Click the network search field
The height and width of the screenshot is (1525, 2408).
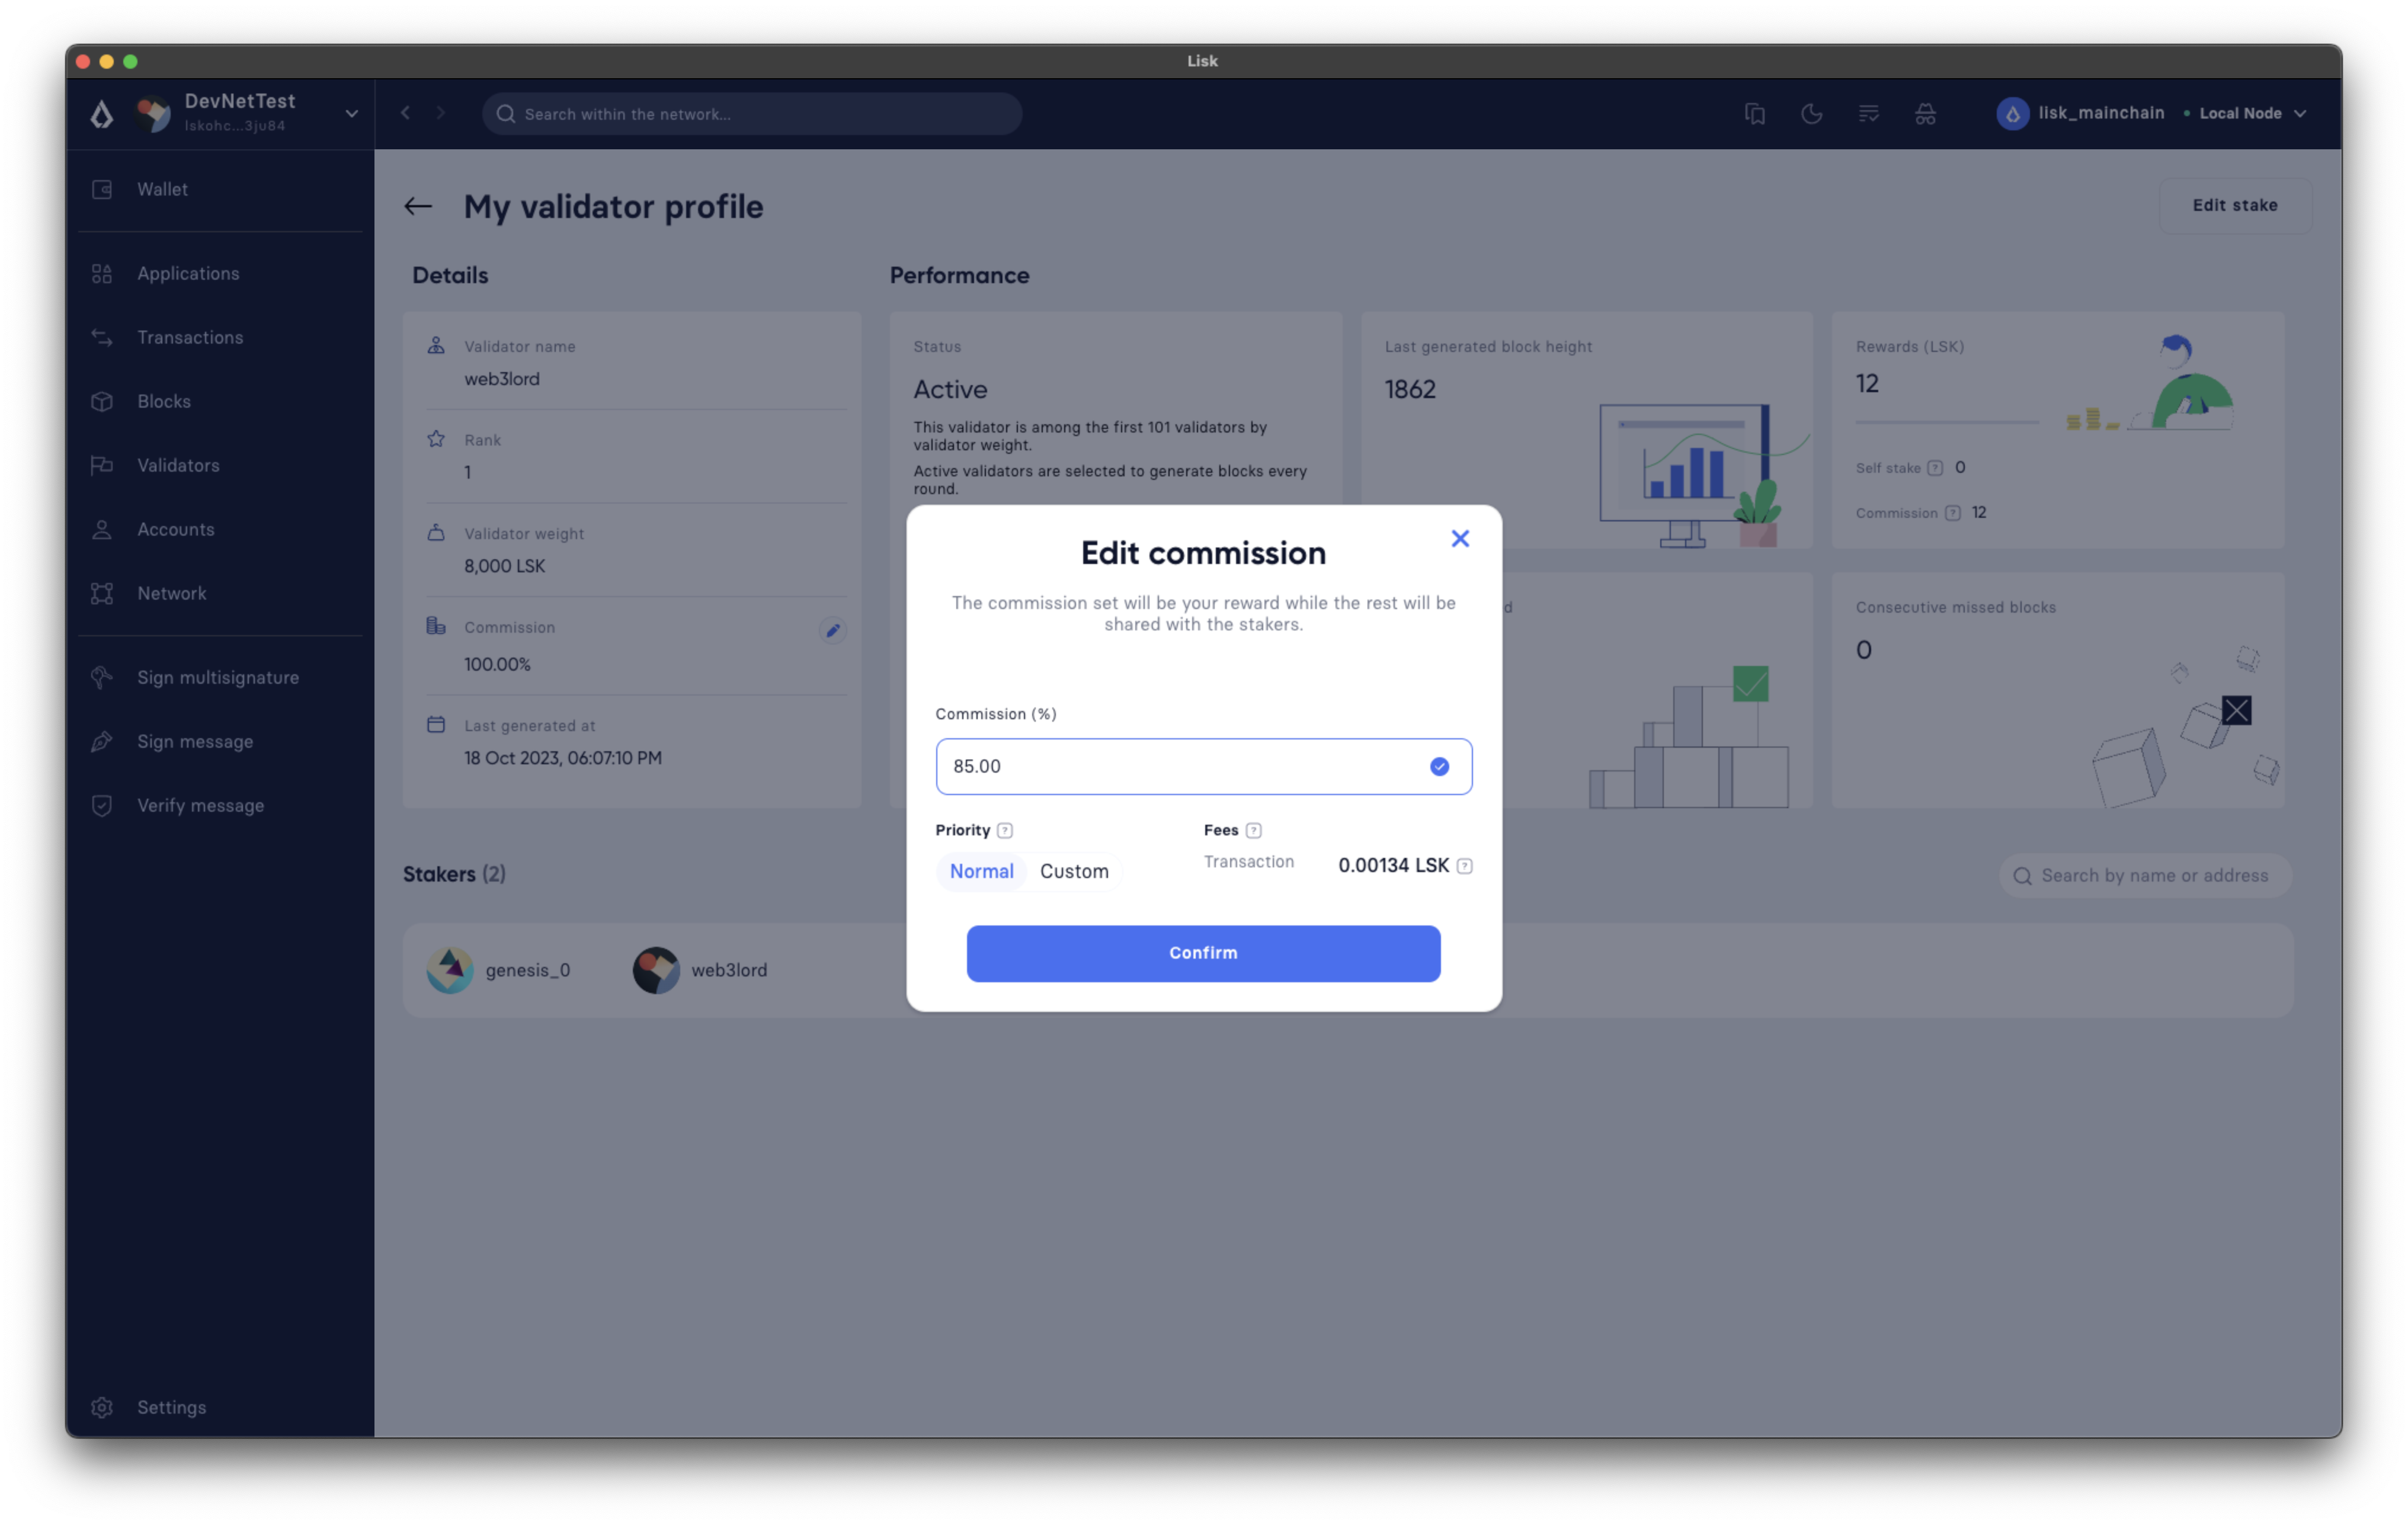coord(752,114)
